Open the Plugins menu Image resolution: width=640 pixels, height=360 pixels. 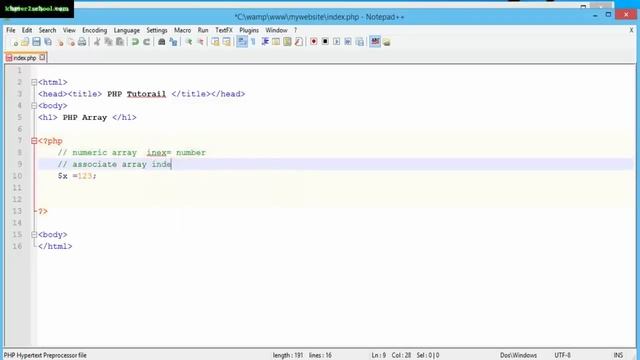pos(249,30)
